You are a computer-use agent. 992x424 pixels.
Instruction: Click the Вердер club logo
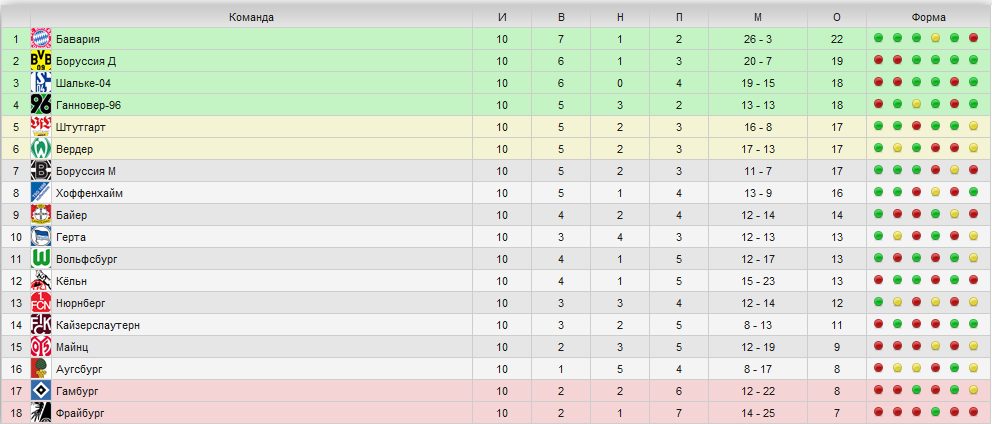tap(40, 149)
